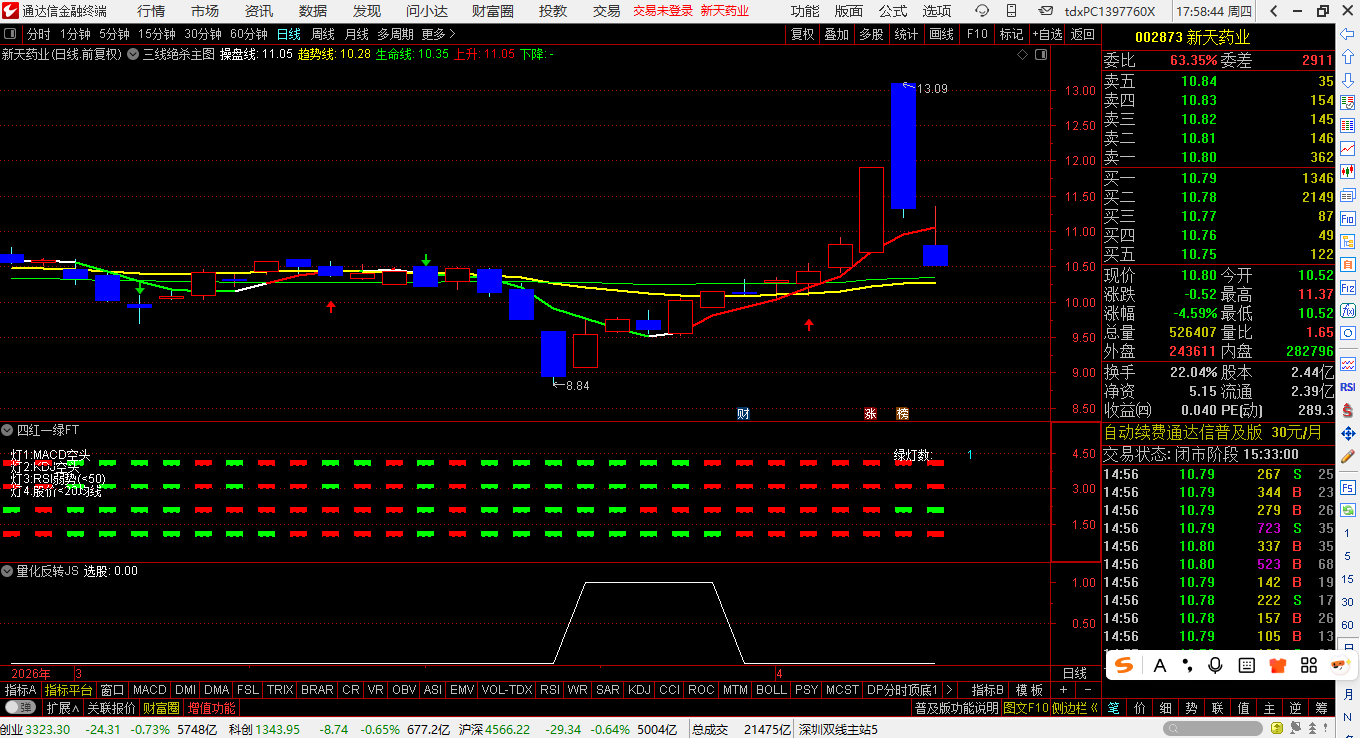Click the 画线 drawing button

coord(941,34)
